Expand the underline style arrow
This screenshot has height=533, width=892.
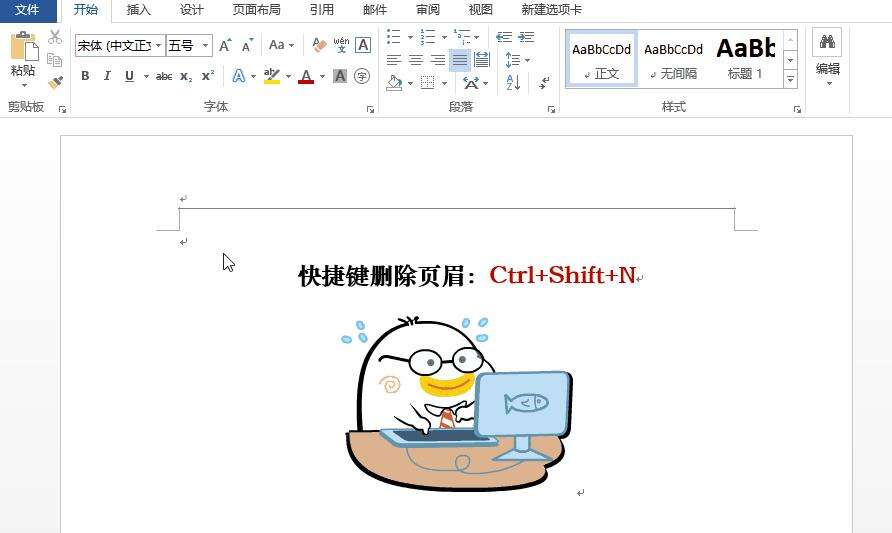pyautogui.click(x=146, y=76)
